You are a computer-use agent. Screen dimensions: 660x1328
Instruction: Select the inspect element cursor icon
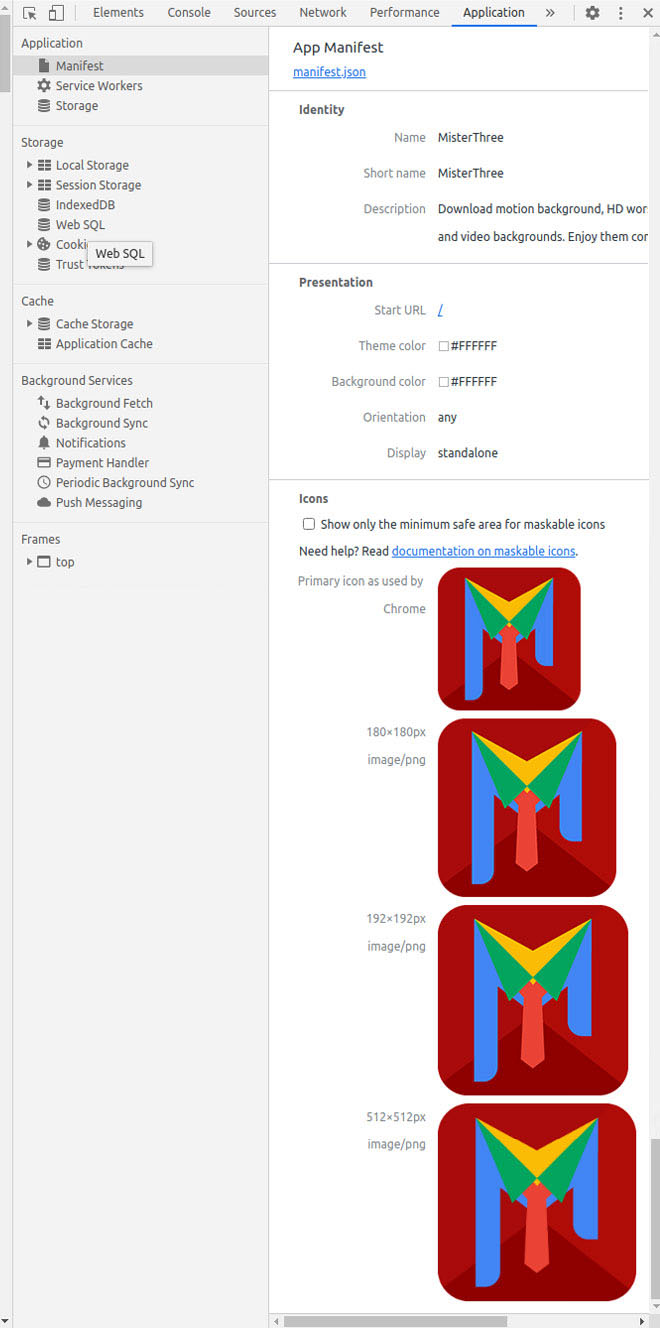tap(30, 13)
